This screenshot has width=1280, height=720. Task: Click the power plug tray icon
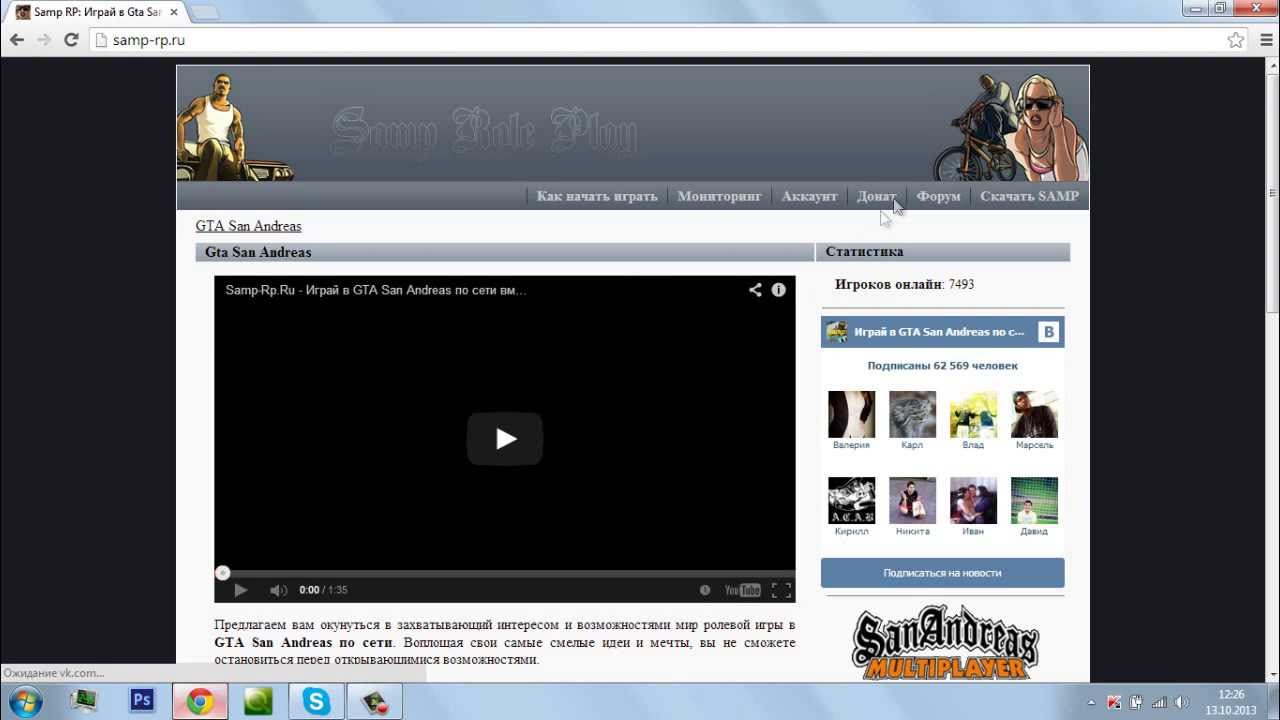(x=1137, y=702)
